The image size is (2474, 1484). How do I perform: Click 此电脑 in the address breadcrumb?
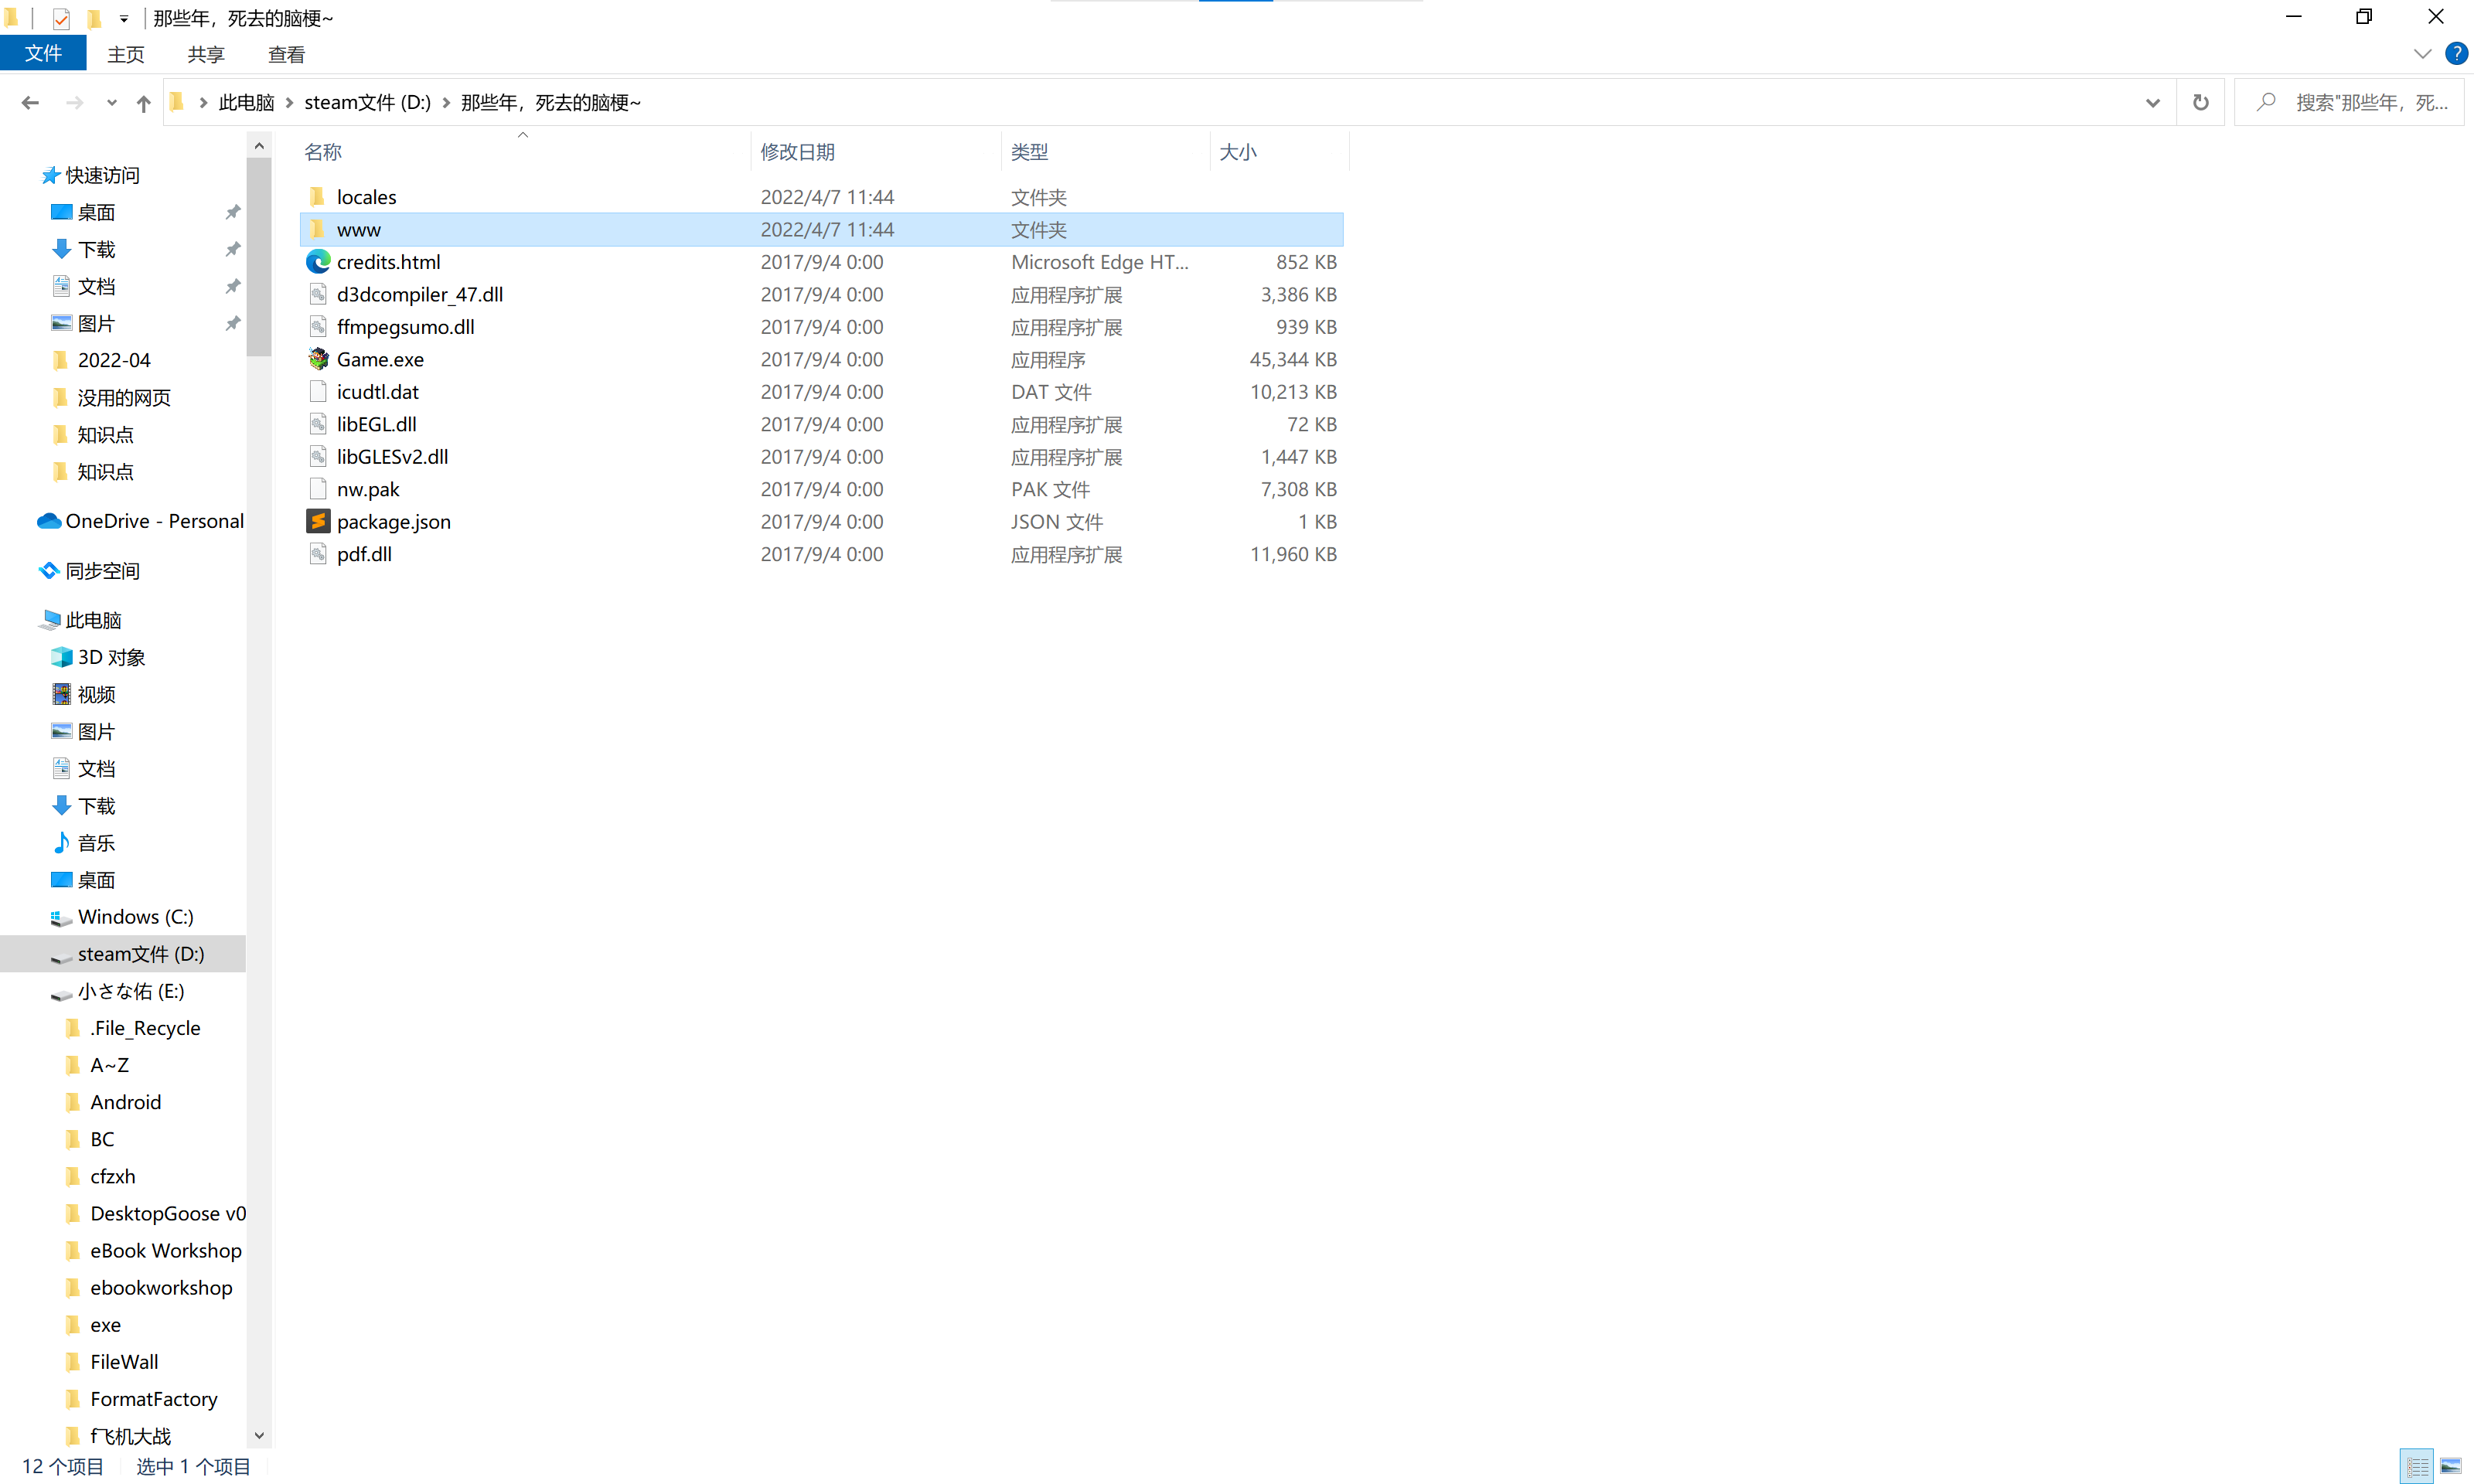pos(246,102)
